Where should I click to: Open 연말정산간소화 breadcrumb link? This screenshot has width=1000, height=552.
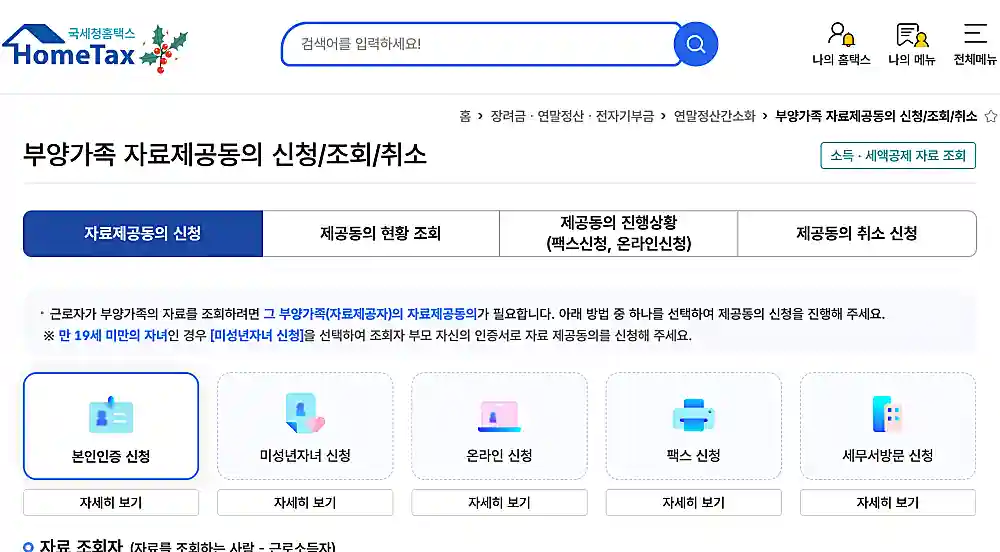714,116
